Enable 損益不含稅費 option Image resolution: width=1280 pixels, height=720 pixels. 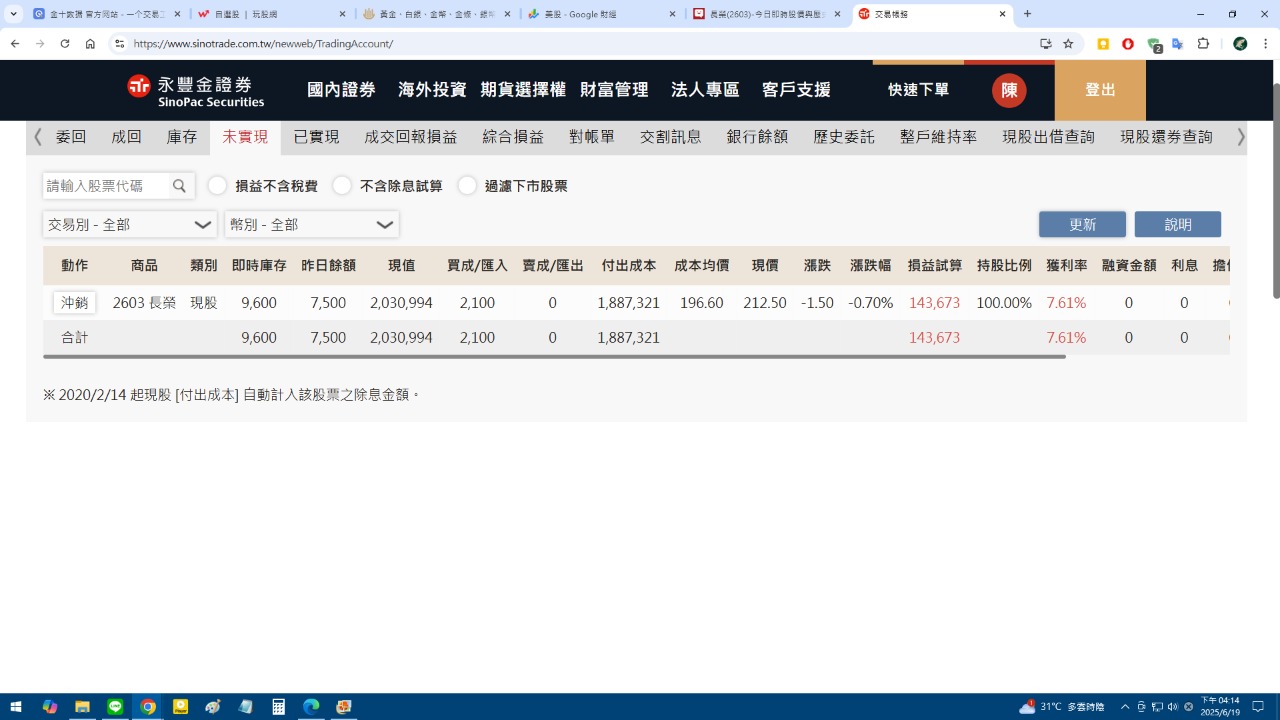click(x=218, y=186)
